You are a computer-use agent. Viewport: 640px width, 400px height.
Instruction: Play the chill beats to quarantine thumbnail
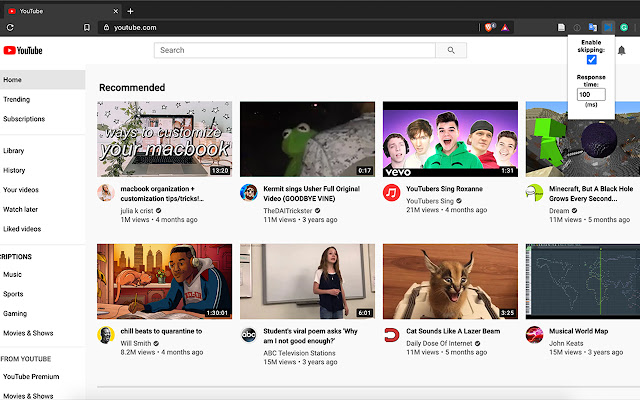(164, 282)
